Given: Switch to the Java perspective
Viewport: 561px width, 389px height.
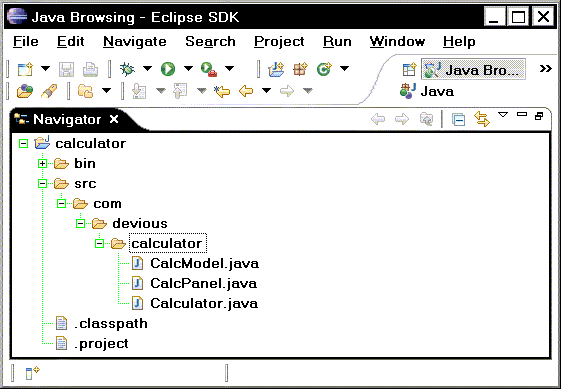Looking at the screenshot, I should (x=427, y=91).
